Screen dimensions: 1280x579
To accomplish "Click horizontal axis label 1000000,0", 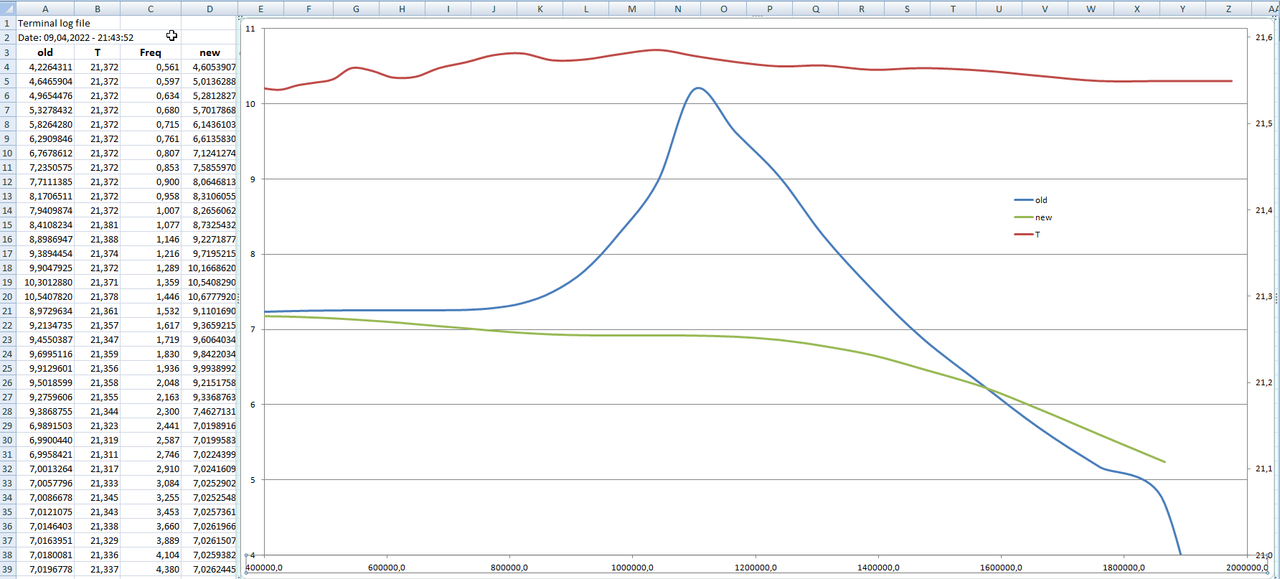I will click(632, 567).
